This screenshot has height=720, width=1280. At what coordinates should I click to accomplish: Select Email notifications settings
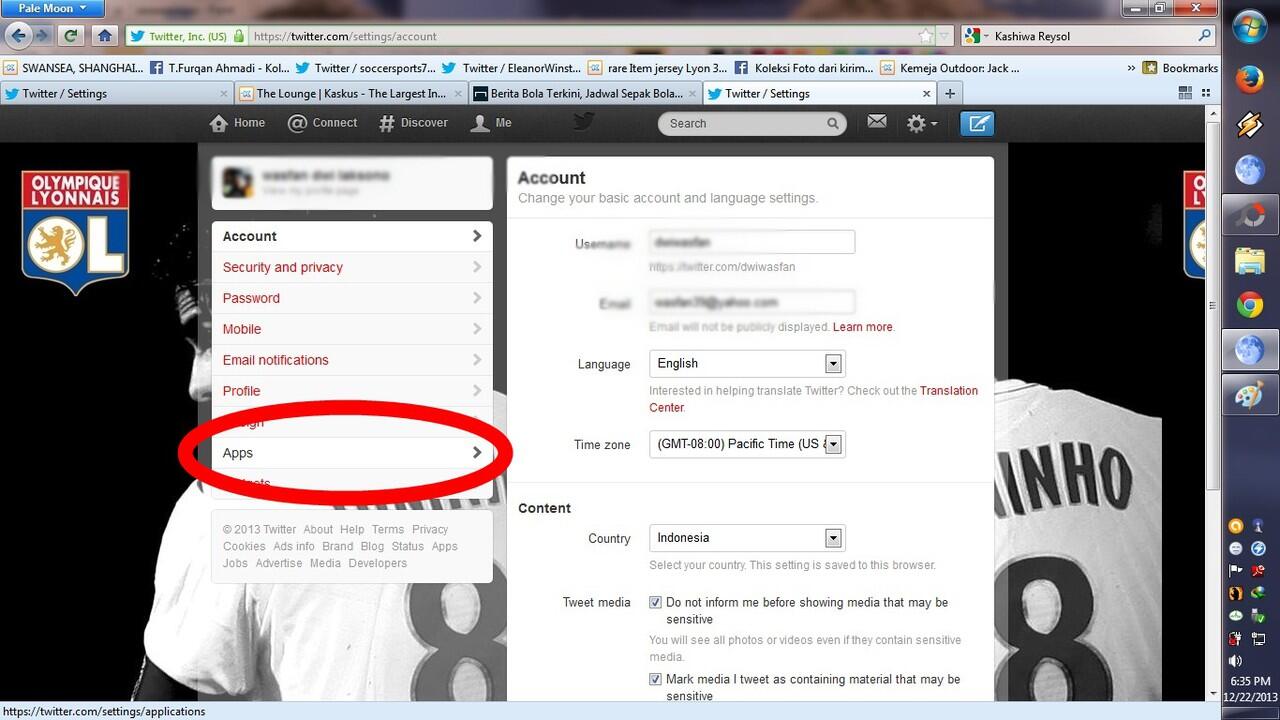[x=351, y=360]
